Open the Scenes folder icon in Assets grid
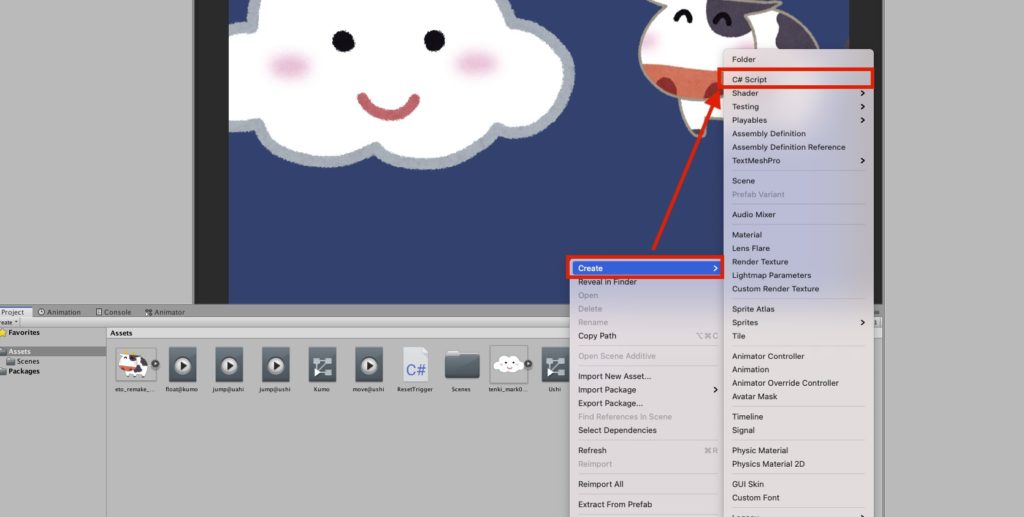 462,364
